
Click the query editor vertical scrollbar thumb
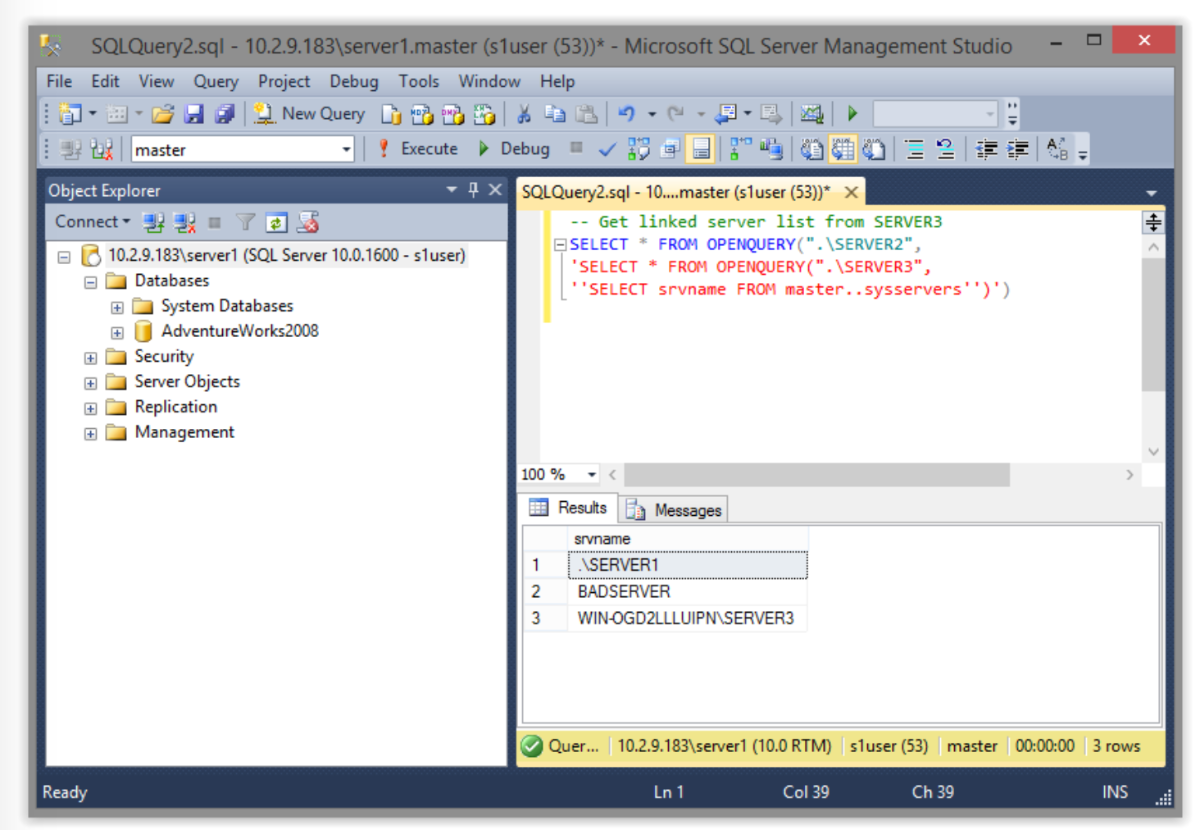tap(1153, 325)
